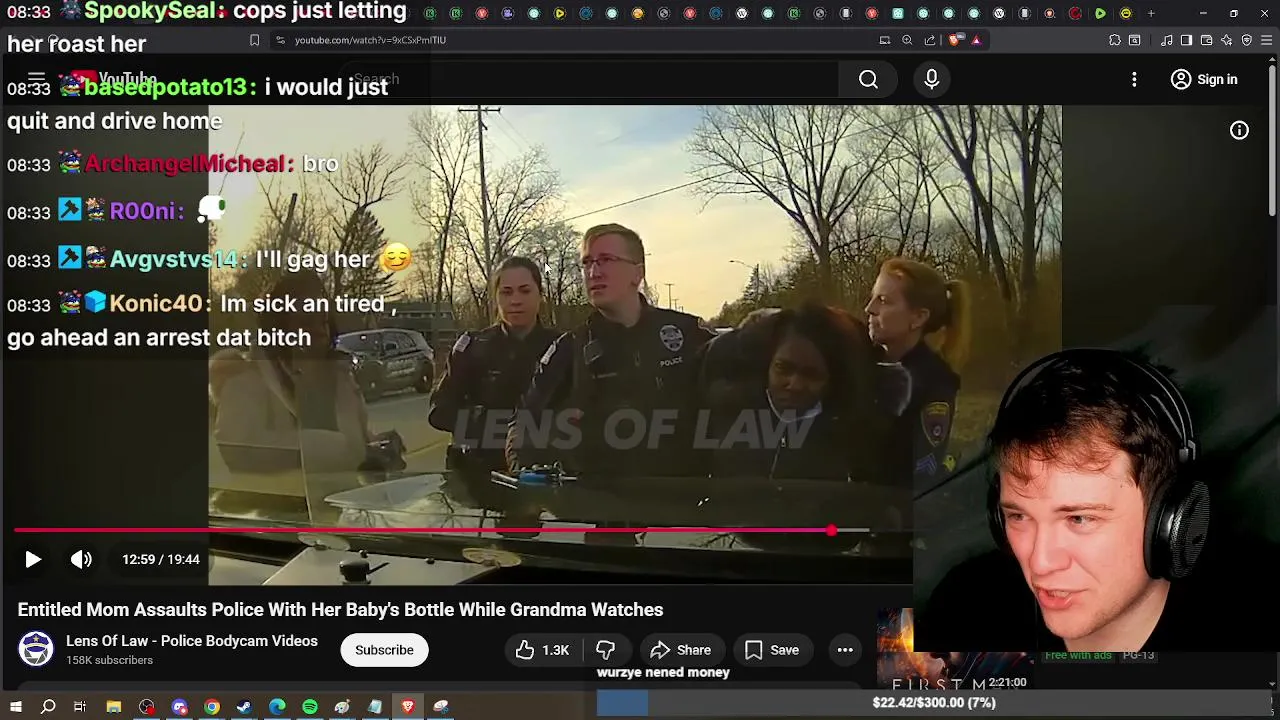Grab the red scrubber handle on the timeline
The width and height of the screenshot is (1280, 720).
831,531
